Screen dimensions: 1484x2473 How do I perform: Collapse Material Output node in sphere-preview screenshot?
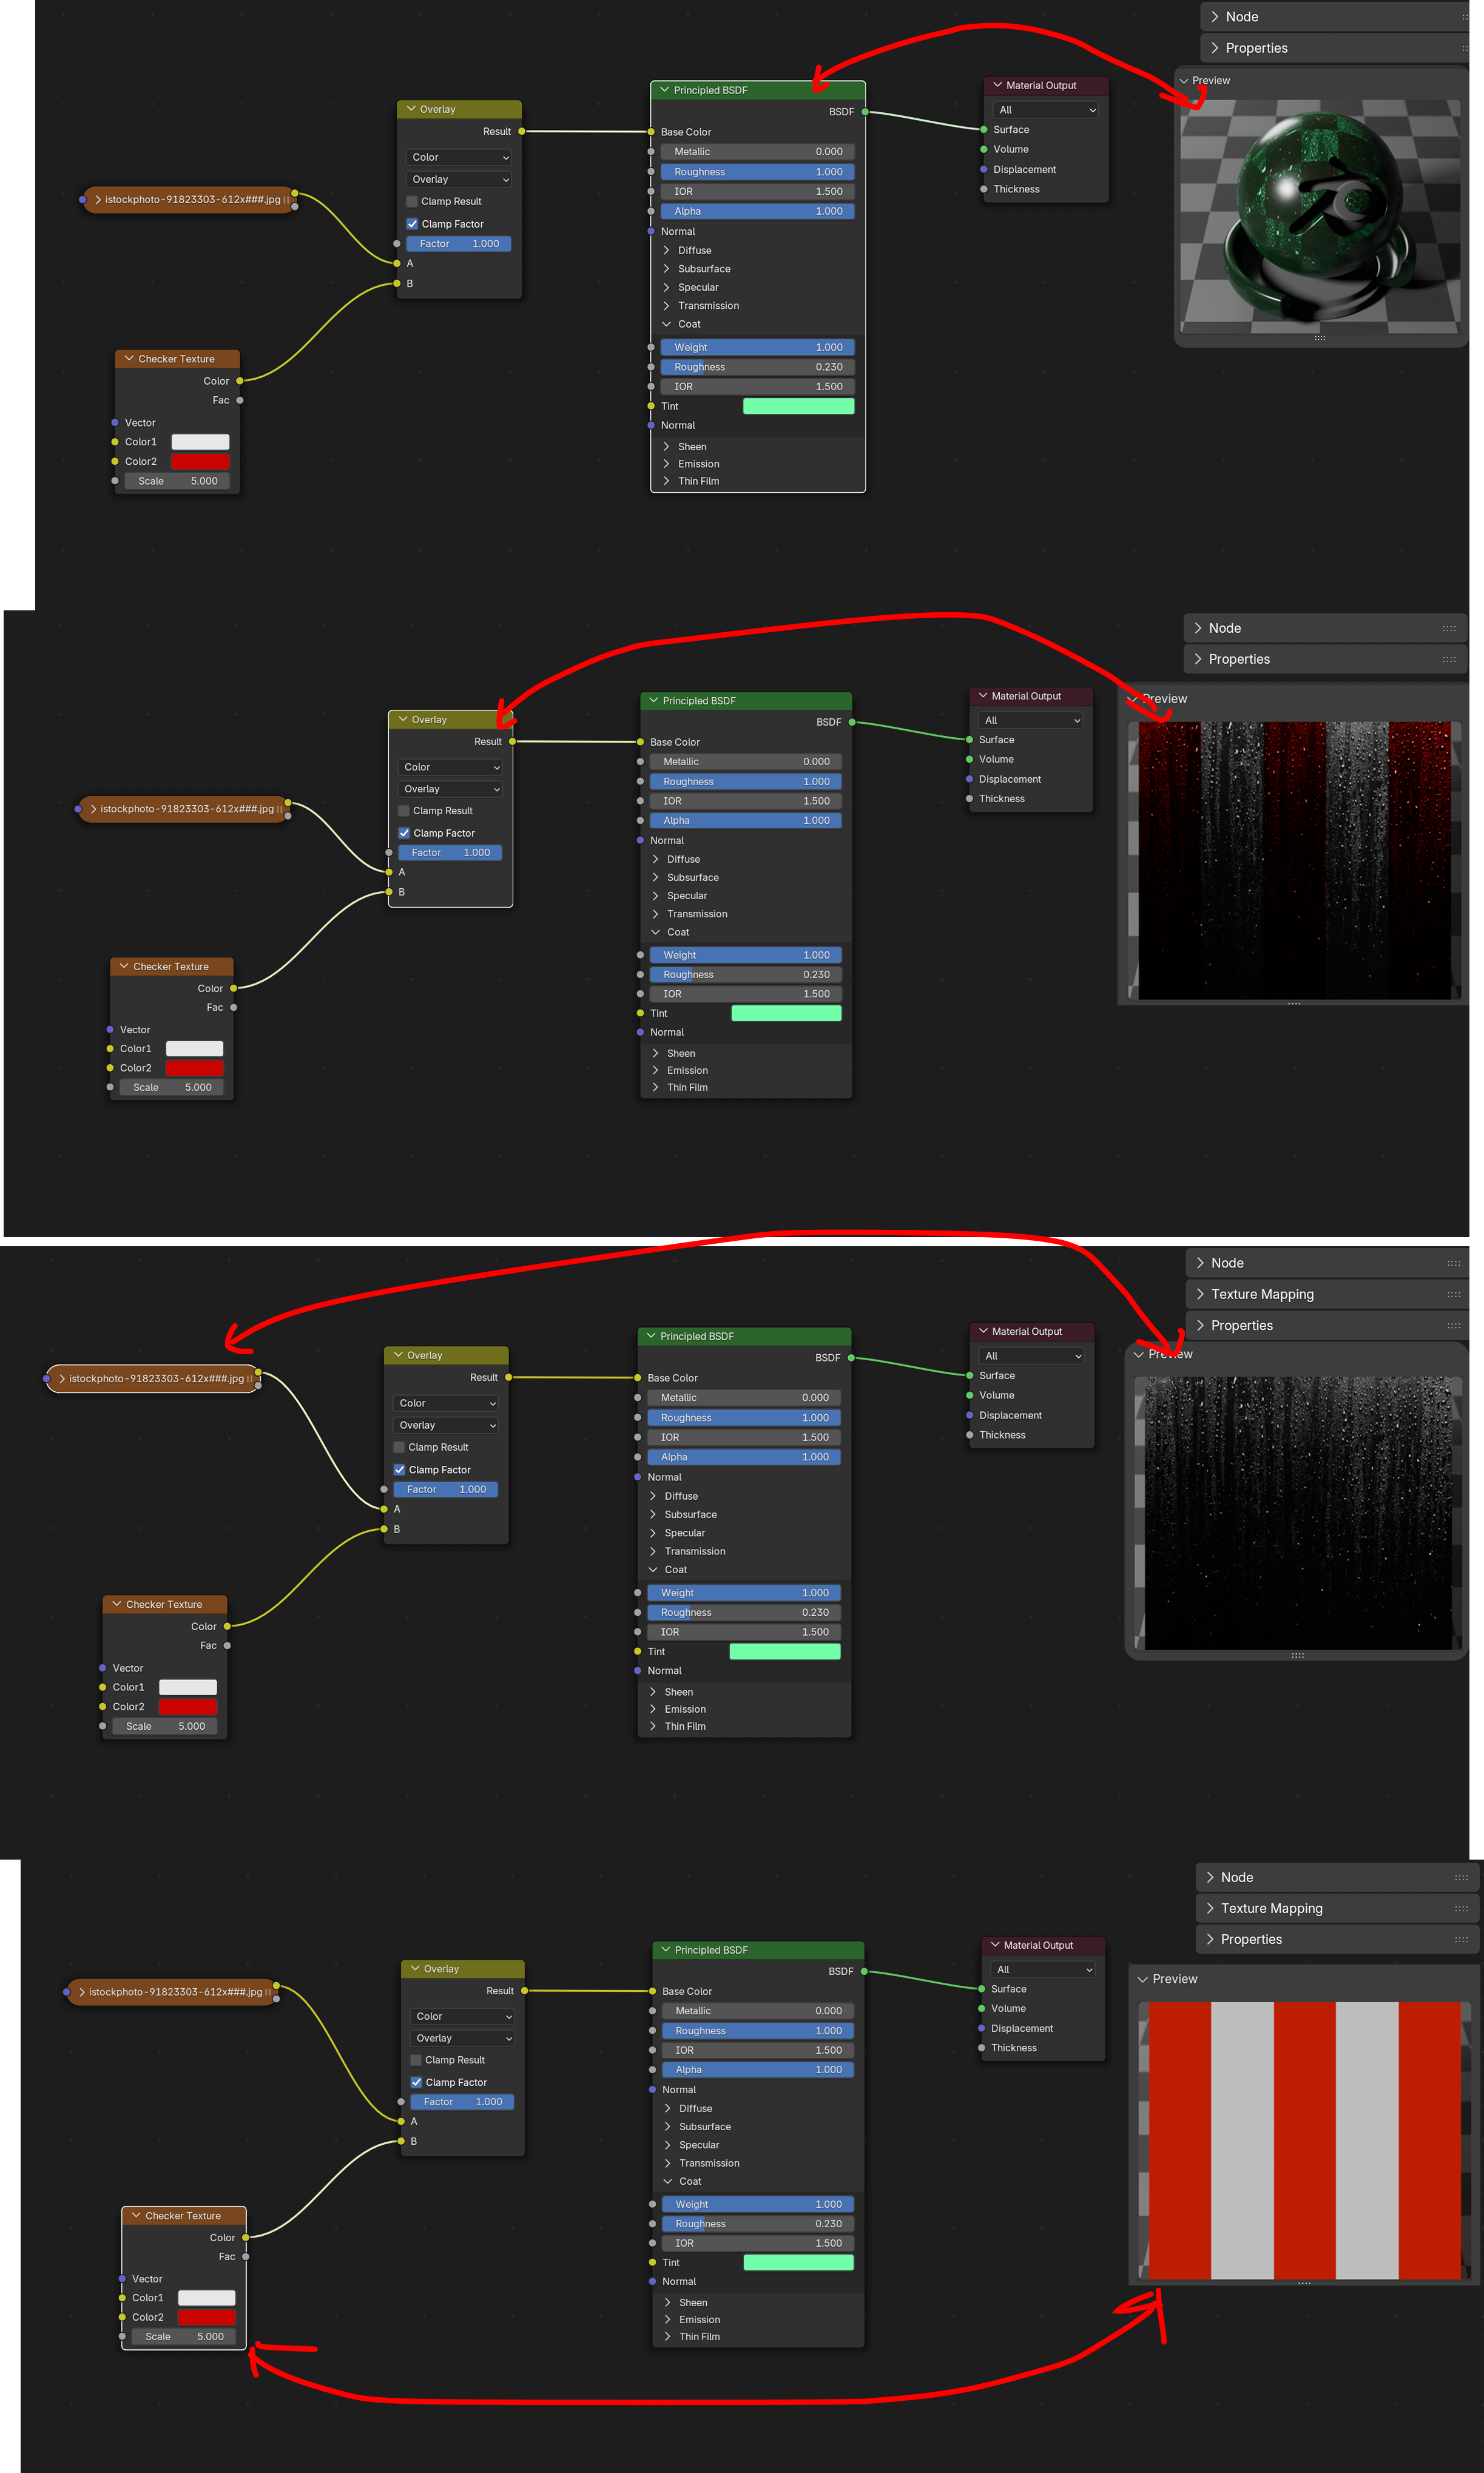tap(997, 85)
